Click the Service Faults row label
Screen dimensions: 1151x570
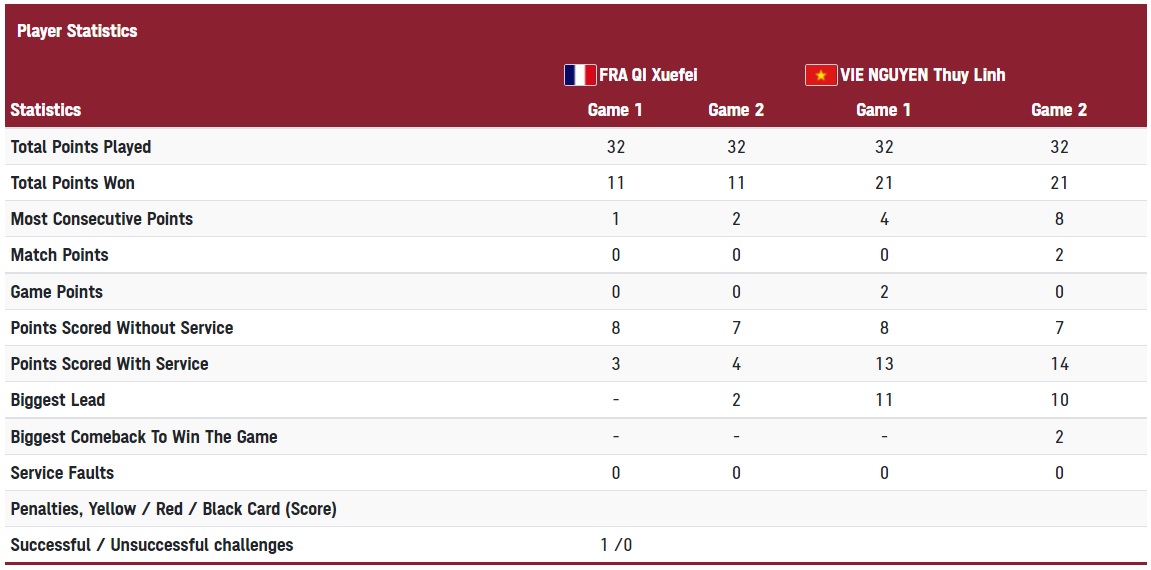point(62,473)
